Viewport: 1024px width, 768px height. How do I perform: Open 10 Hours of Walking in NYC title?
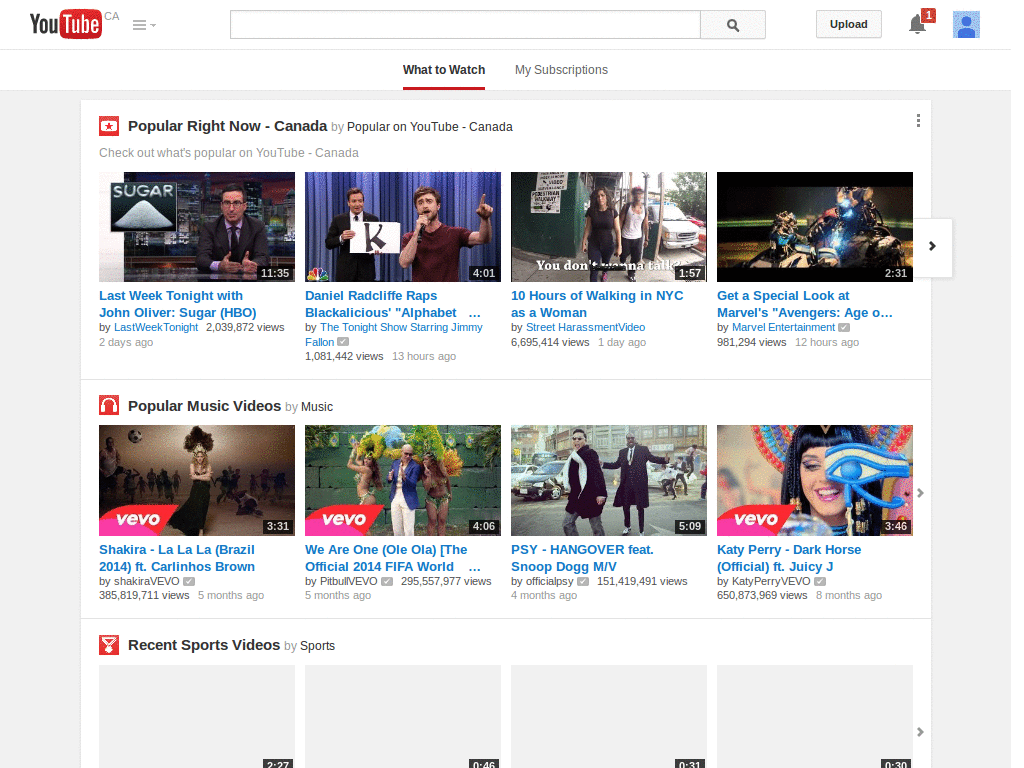coord(597,304)
